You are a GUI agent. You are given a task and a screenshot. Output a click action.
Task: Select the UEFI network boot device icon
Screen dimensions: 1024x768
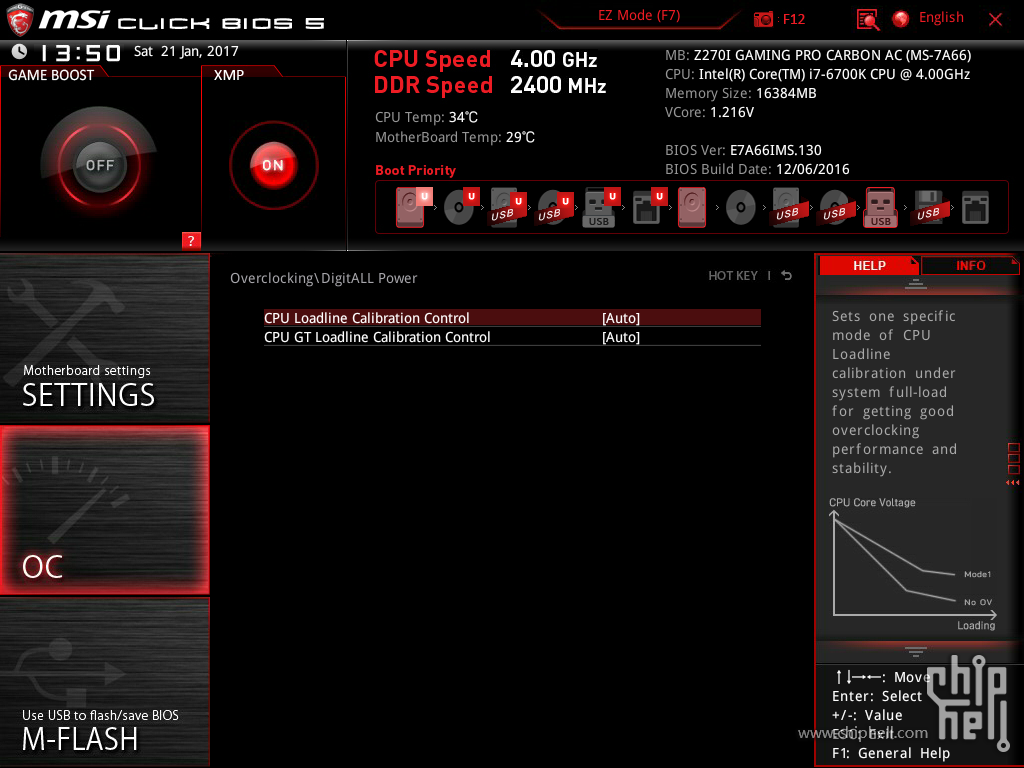click(x=648, y=207)
